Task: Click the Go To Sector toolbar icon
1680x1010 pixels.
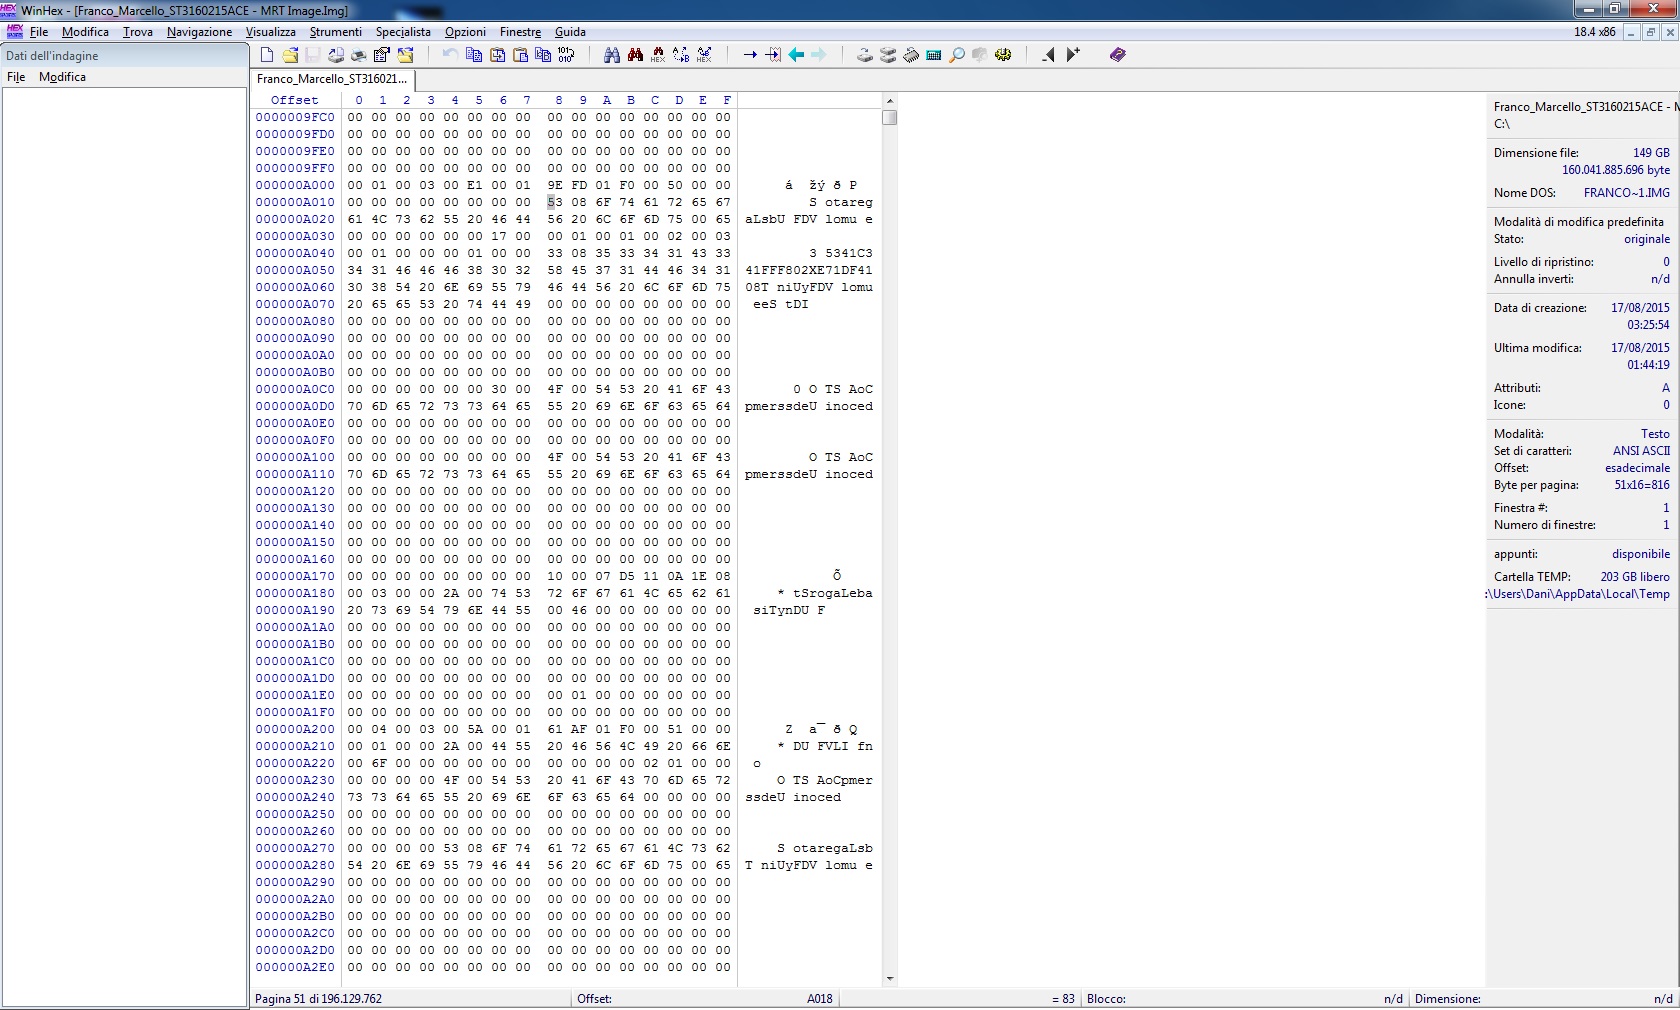Action: click(773, 55)
